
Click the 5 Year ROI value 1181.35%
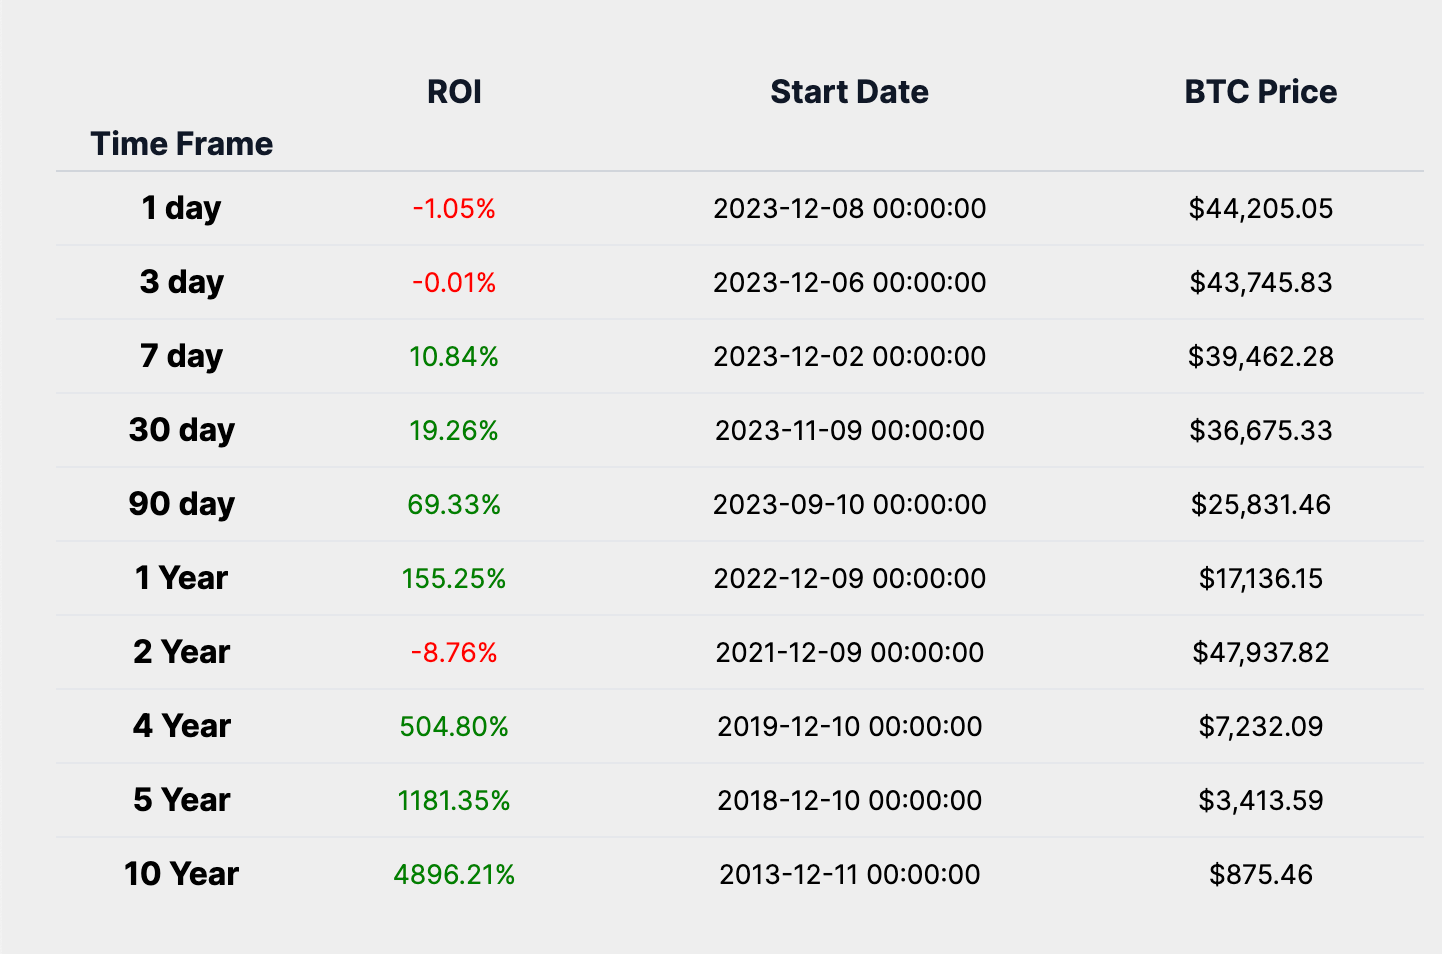(x=454, y=800)
